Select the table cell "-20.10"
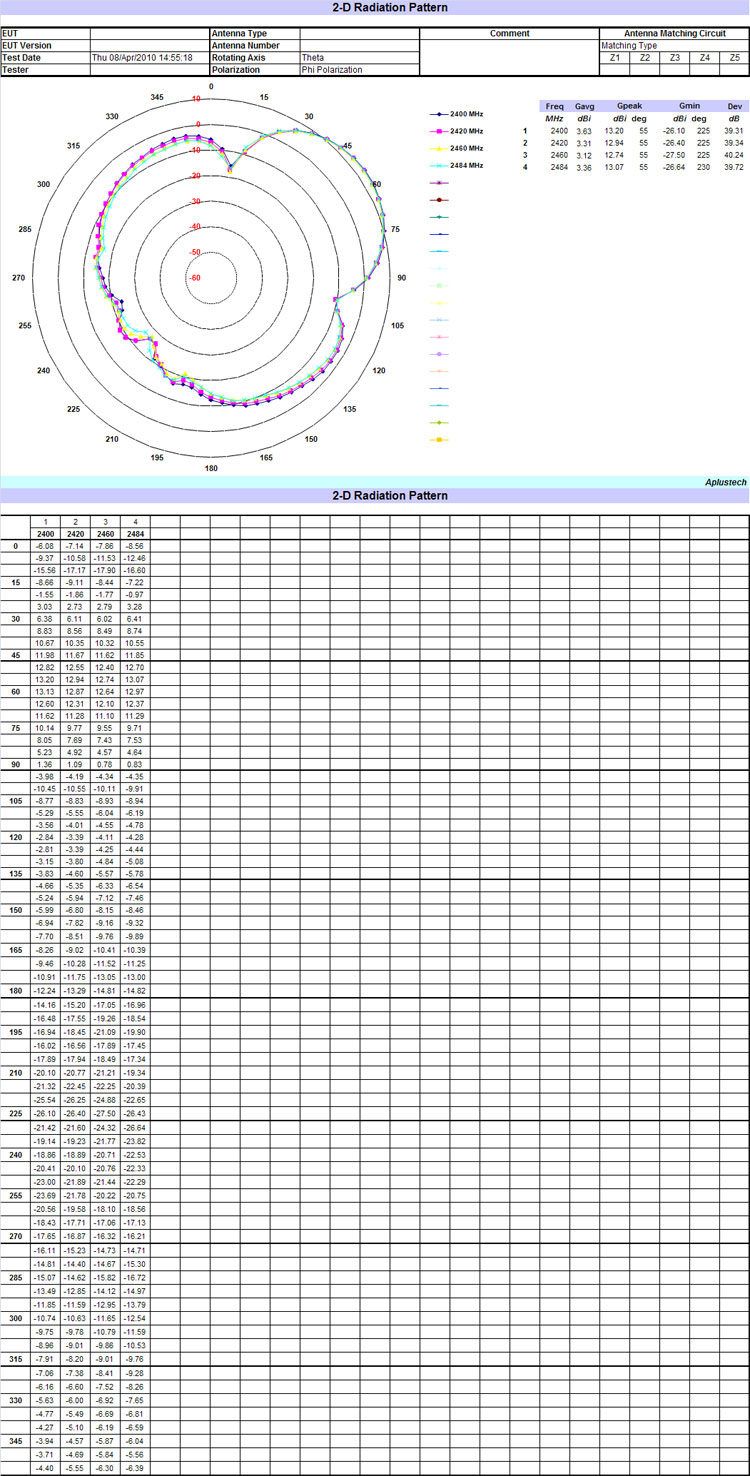This screenshot has height=1476, width=750. 45,1072
